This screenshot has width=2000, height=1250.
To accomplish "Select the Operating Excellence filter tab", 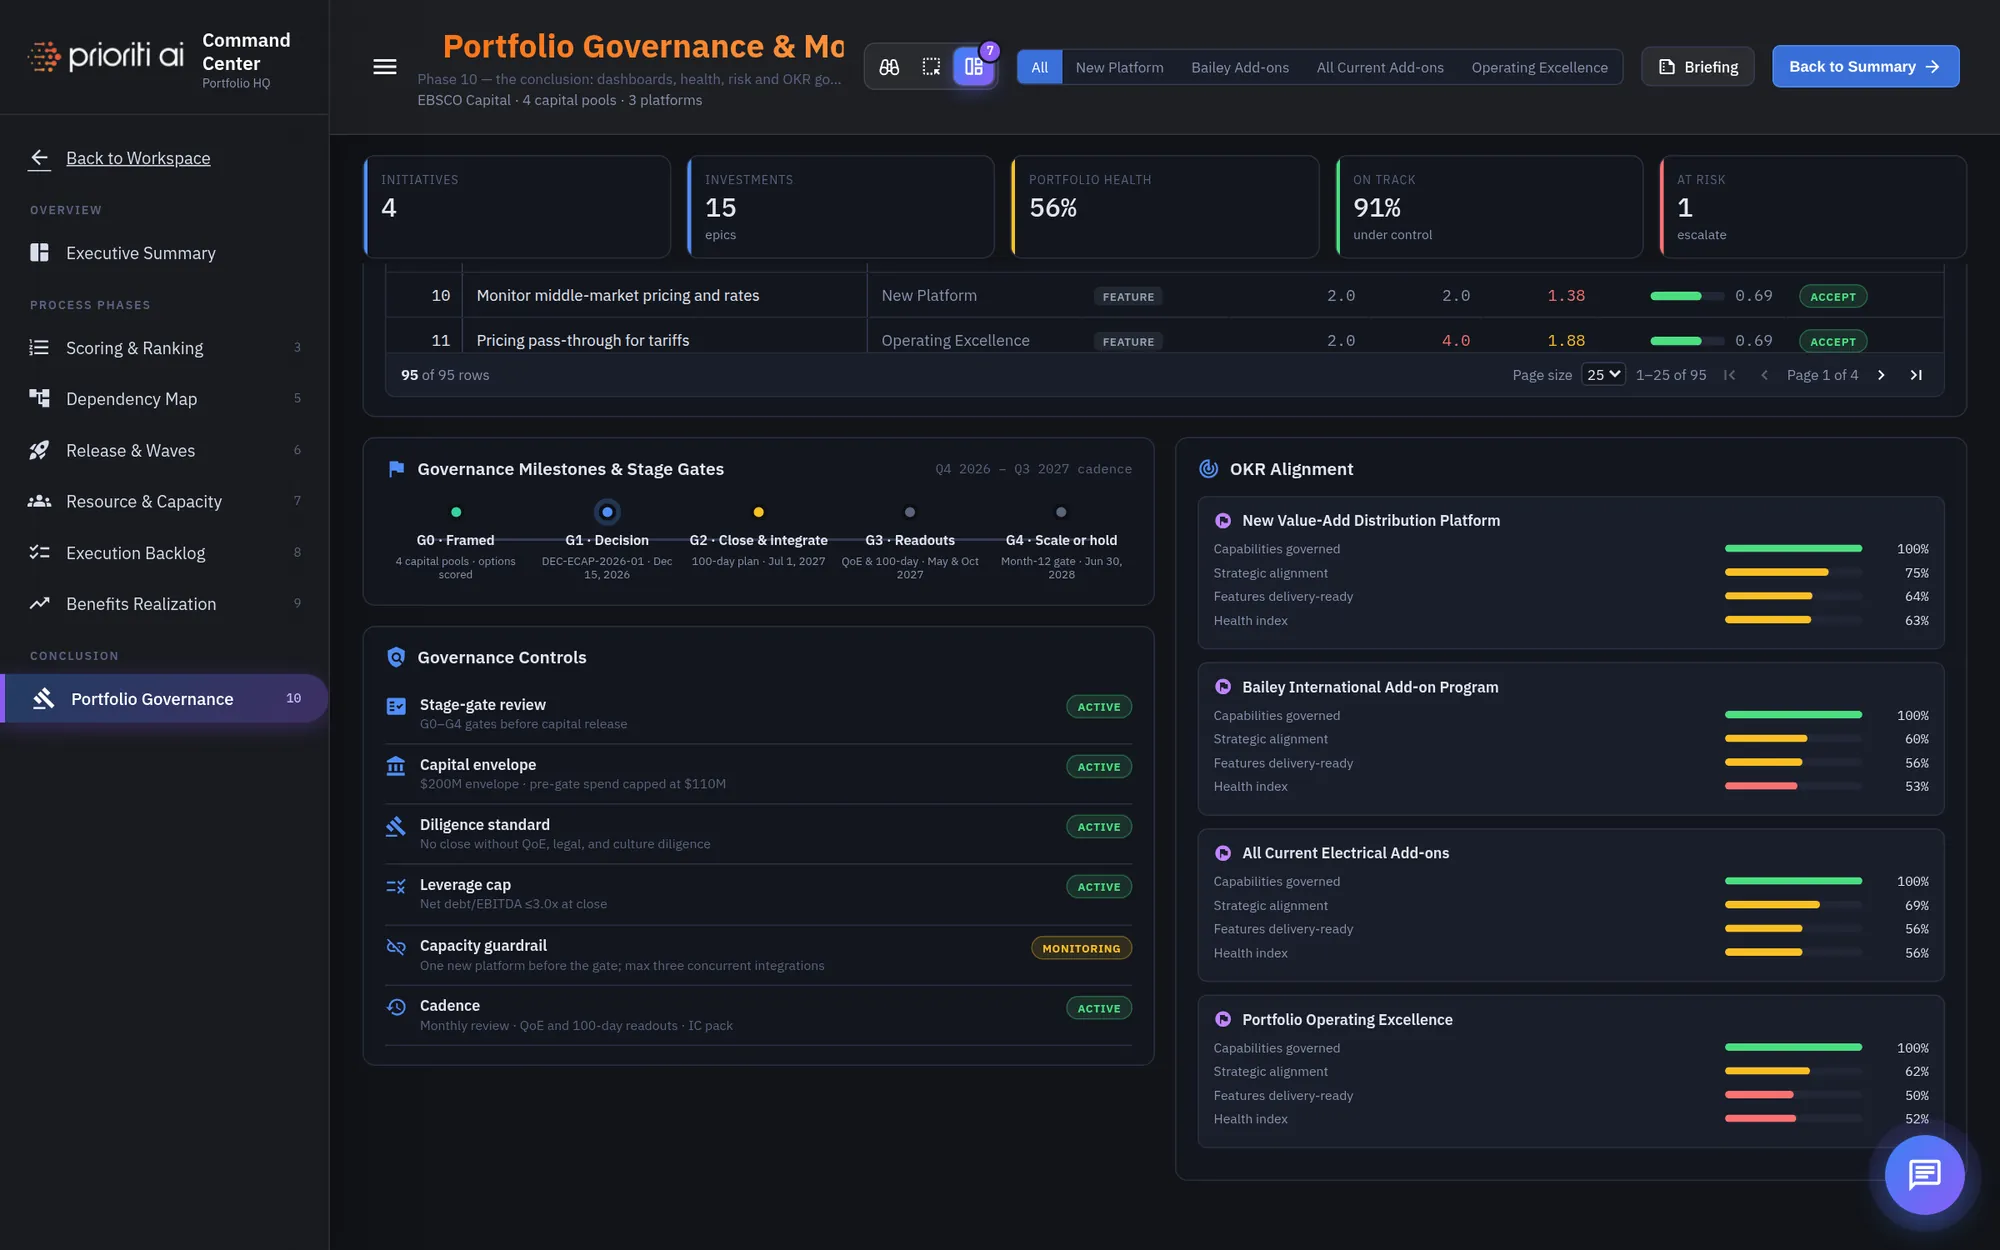I will tap(1539, 67).
